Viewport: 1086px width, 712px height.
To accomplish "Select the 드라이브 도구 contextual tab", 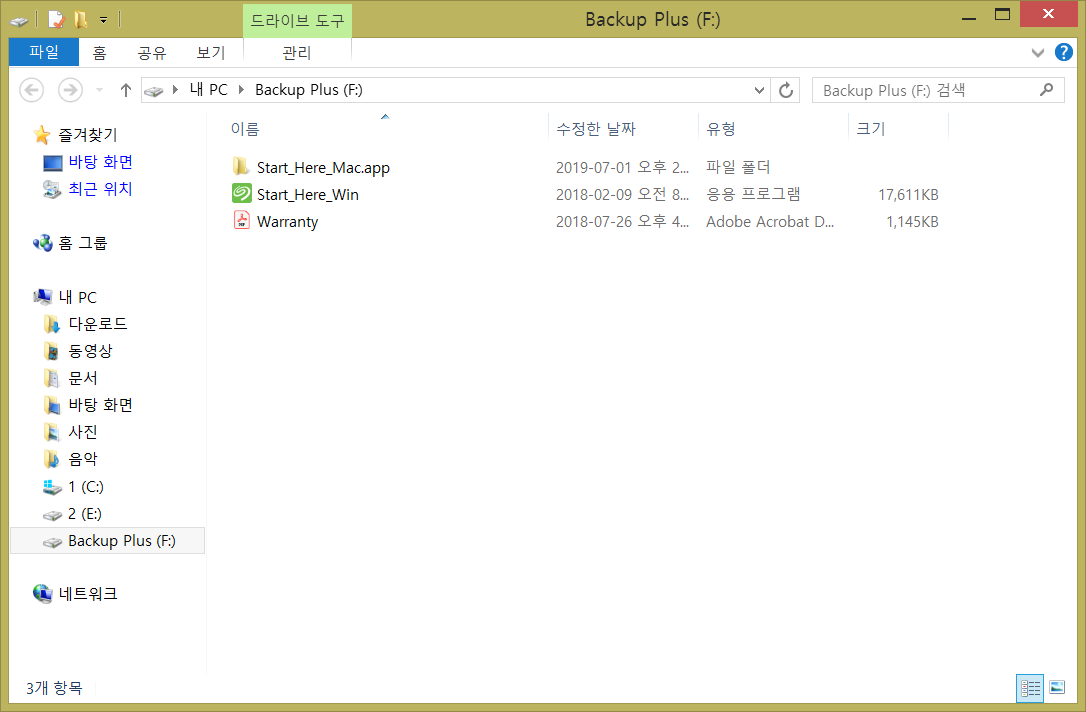I will coord(297,21).
